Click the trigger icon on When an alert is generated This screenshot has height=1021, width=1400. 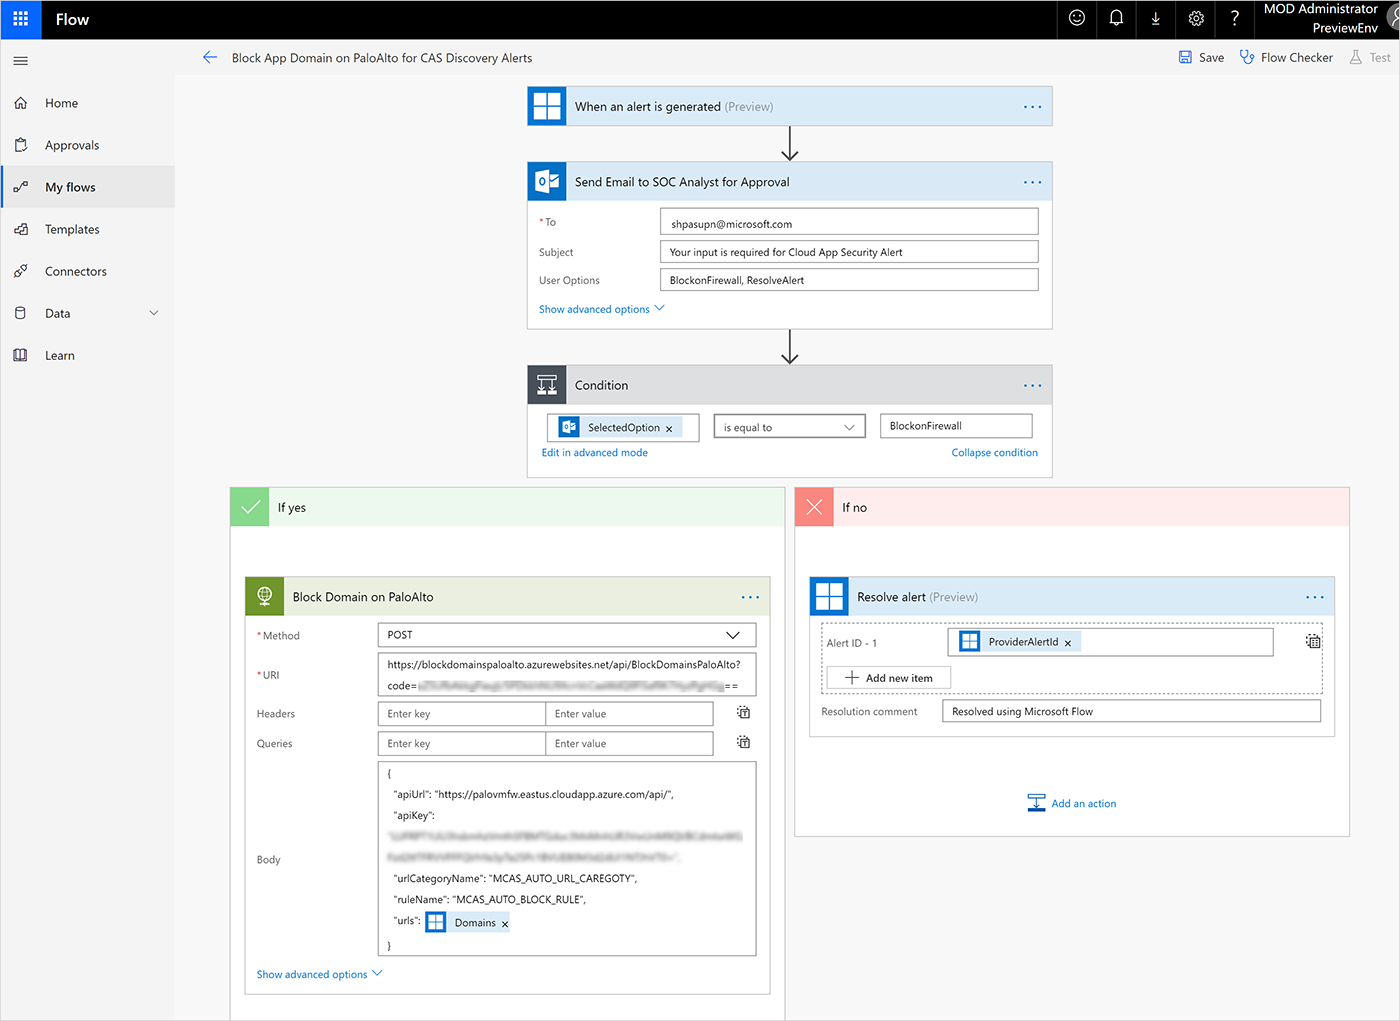(x=546, y=105)
